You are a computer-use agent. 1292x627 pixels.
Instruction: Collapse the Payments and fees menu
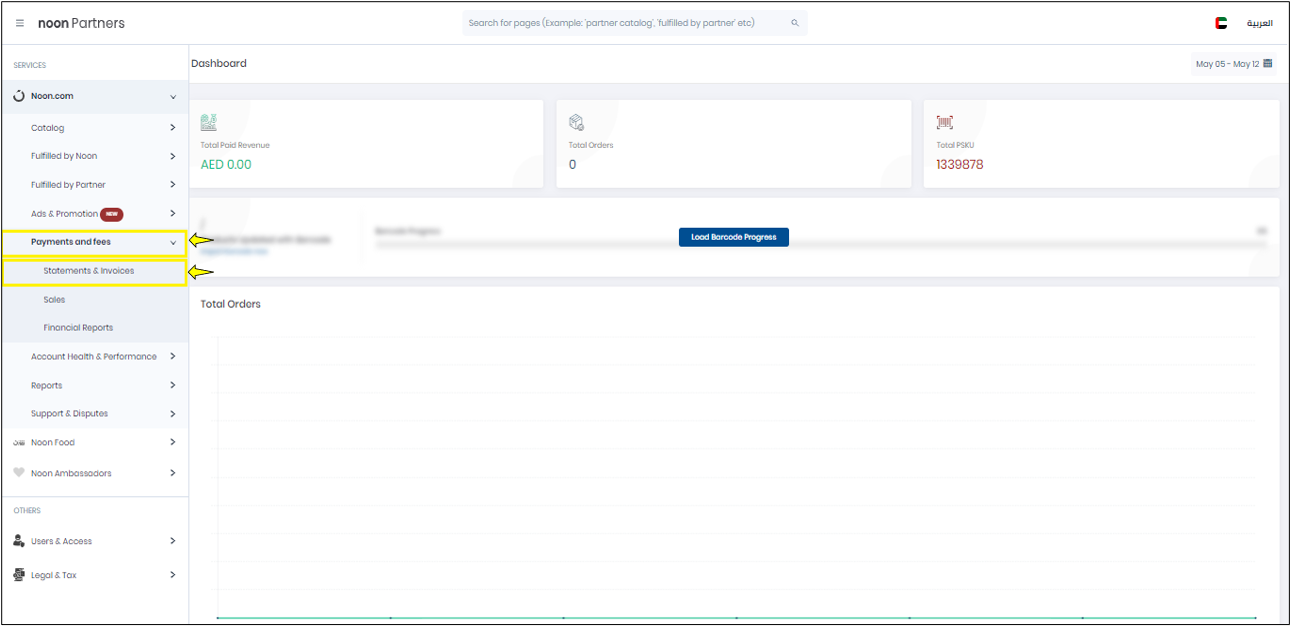[x=173, y=242]
